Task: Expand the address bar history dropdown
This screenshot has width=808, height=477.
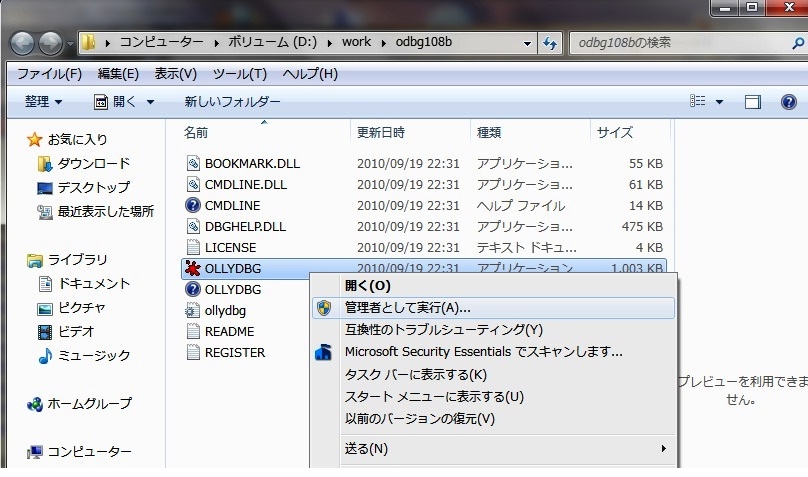Action: click(x=527, y=43)
